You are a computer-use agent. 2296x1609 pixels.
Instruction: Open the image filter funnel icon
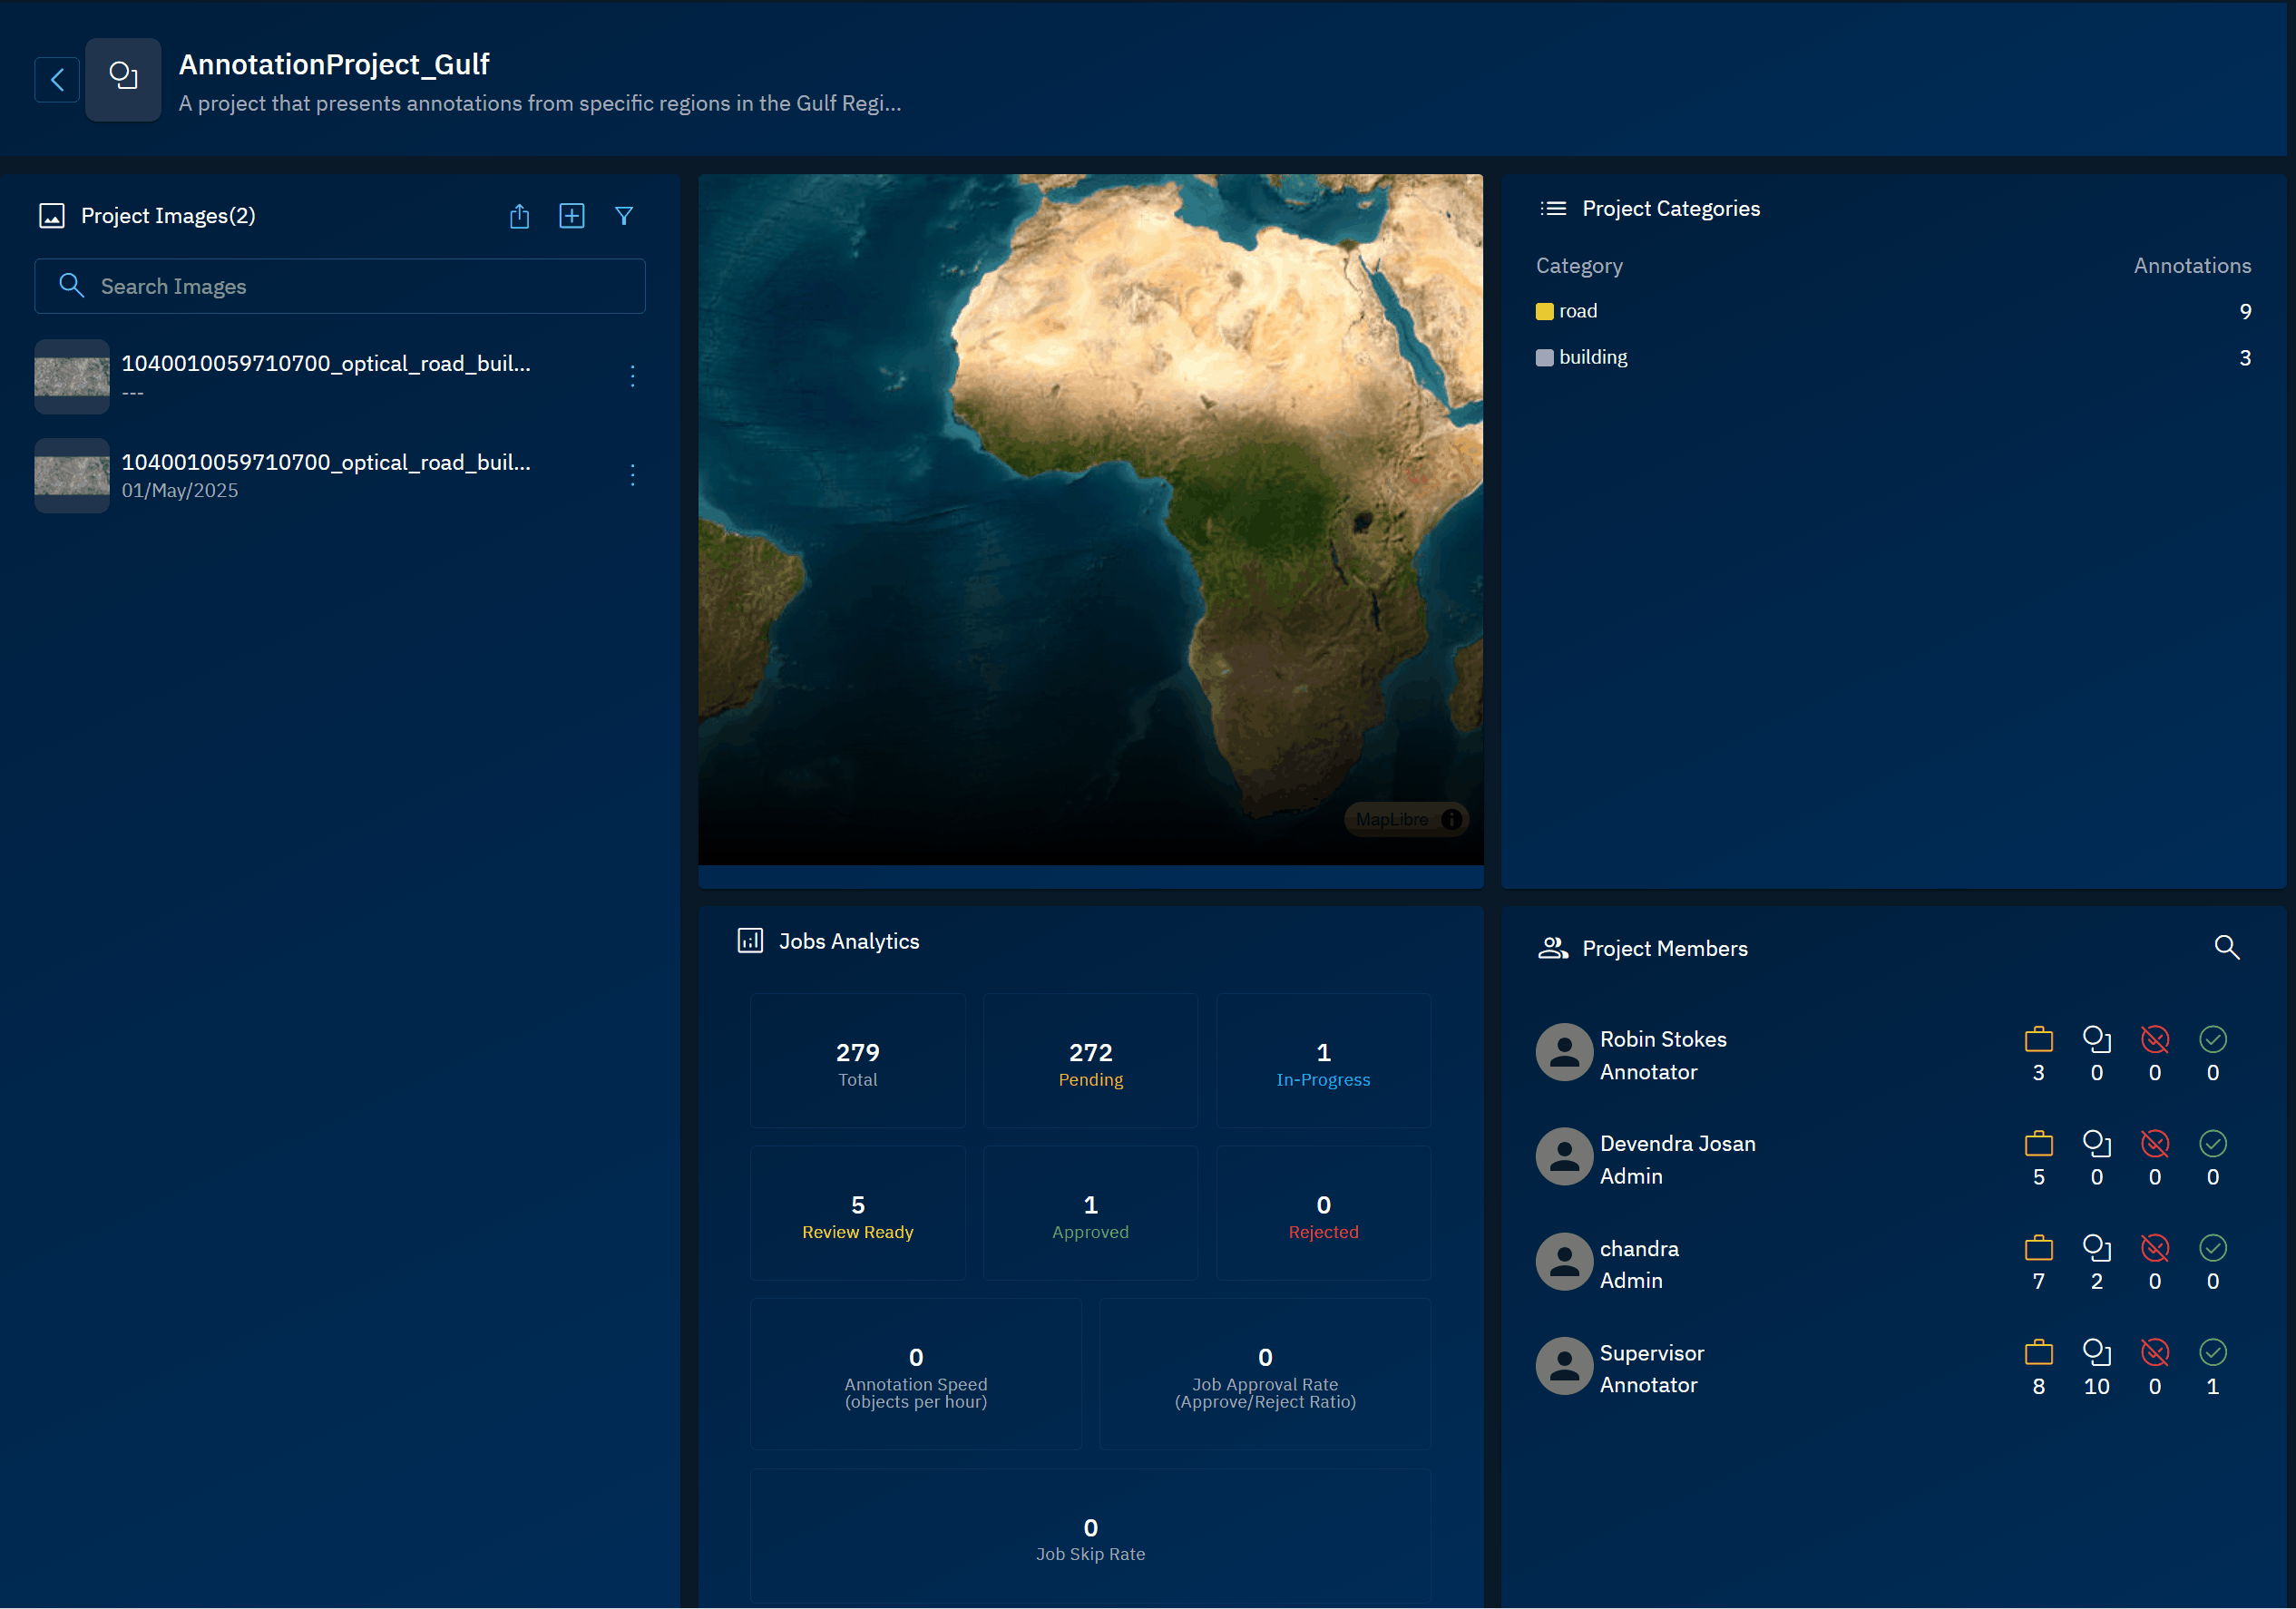tap(624, 216)
